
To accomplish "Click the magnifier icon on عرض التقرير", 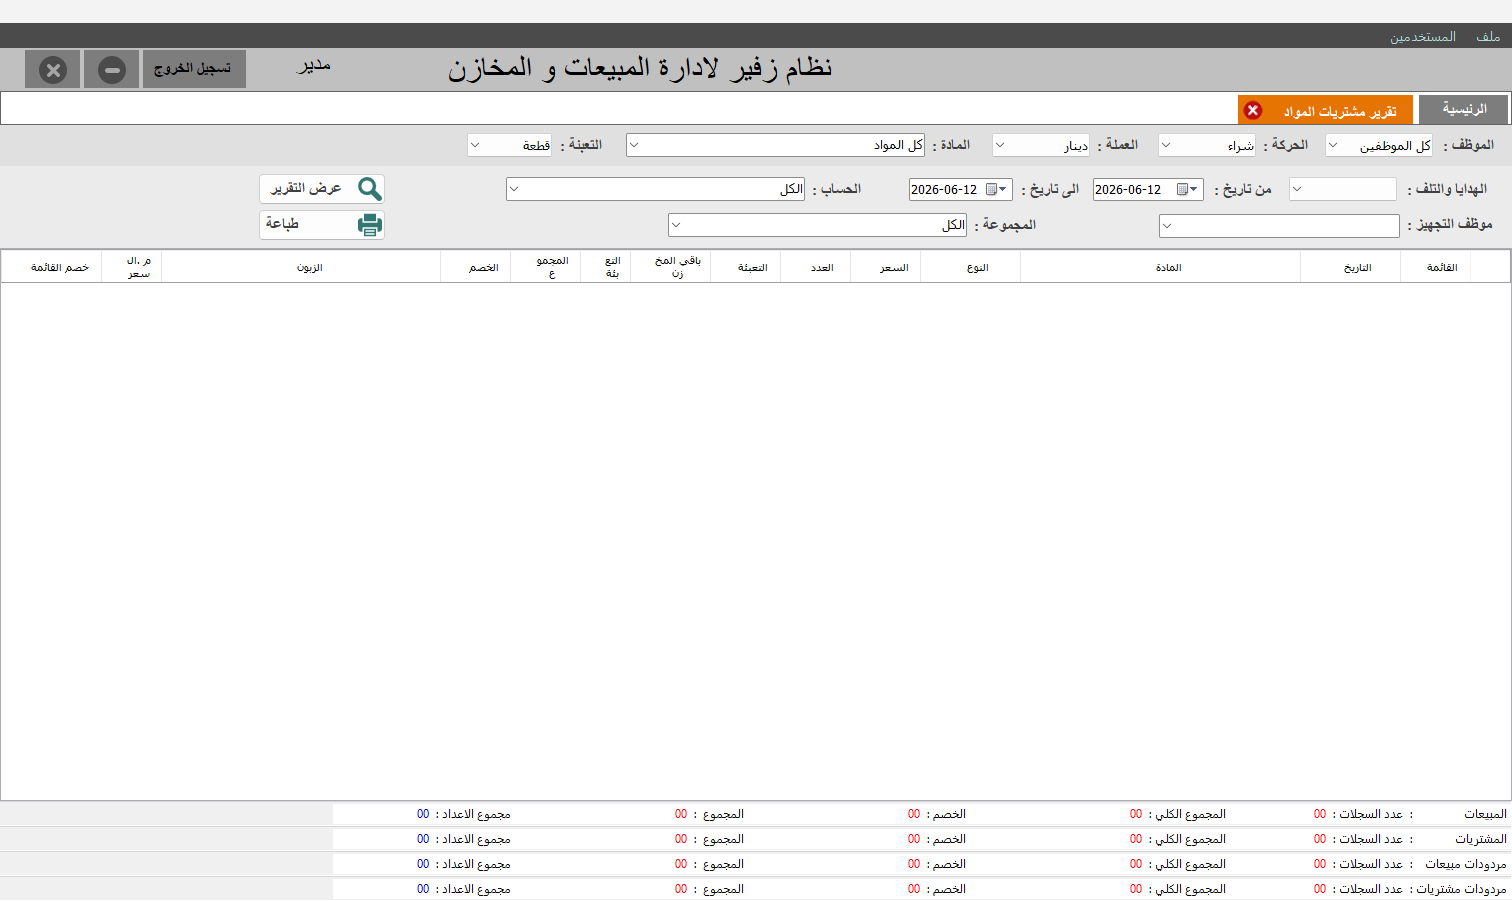I will pos(370,189).
